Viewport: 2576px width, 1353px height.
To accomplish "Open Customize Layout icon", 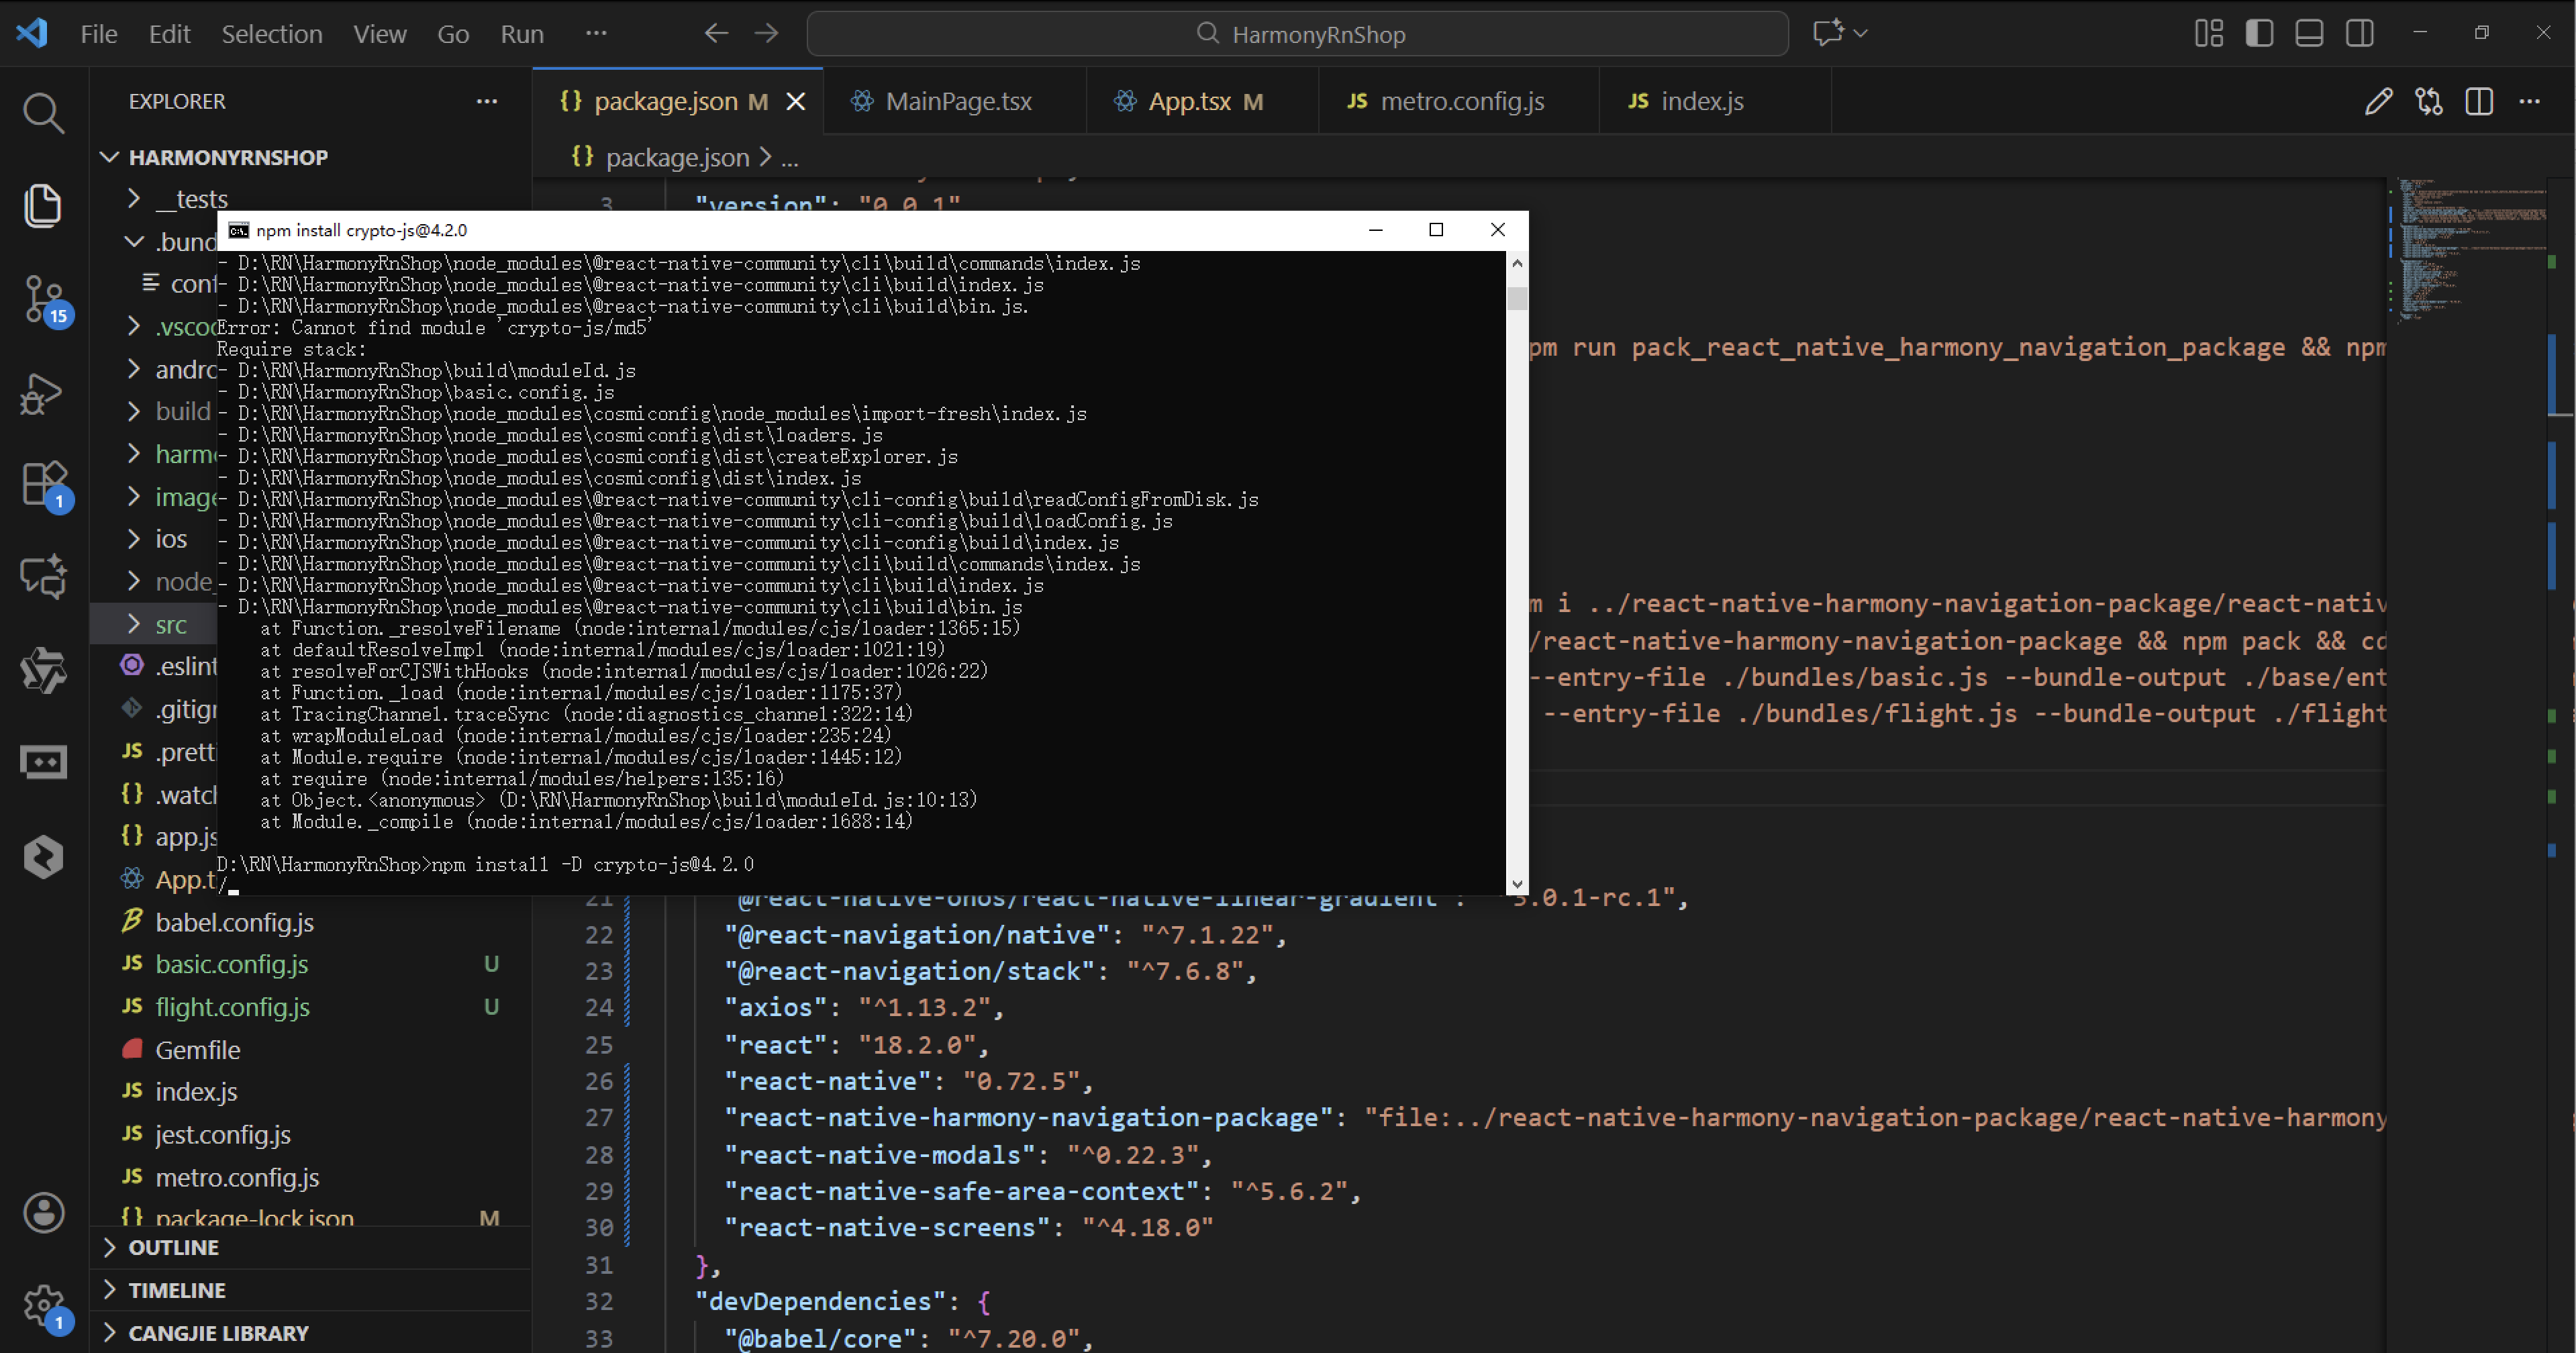I will tap(2208, 33).
